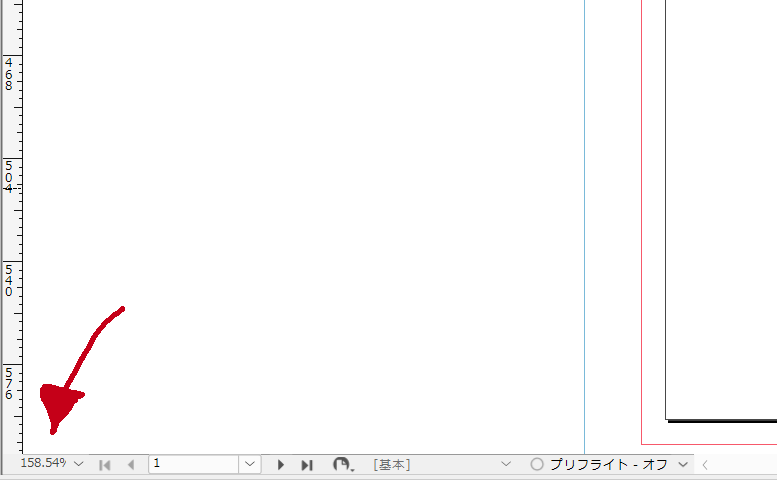Go to the previous page
Screen dimensions: 777x480
point(131,465)
